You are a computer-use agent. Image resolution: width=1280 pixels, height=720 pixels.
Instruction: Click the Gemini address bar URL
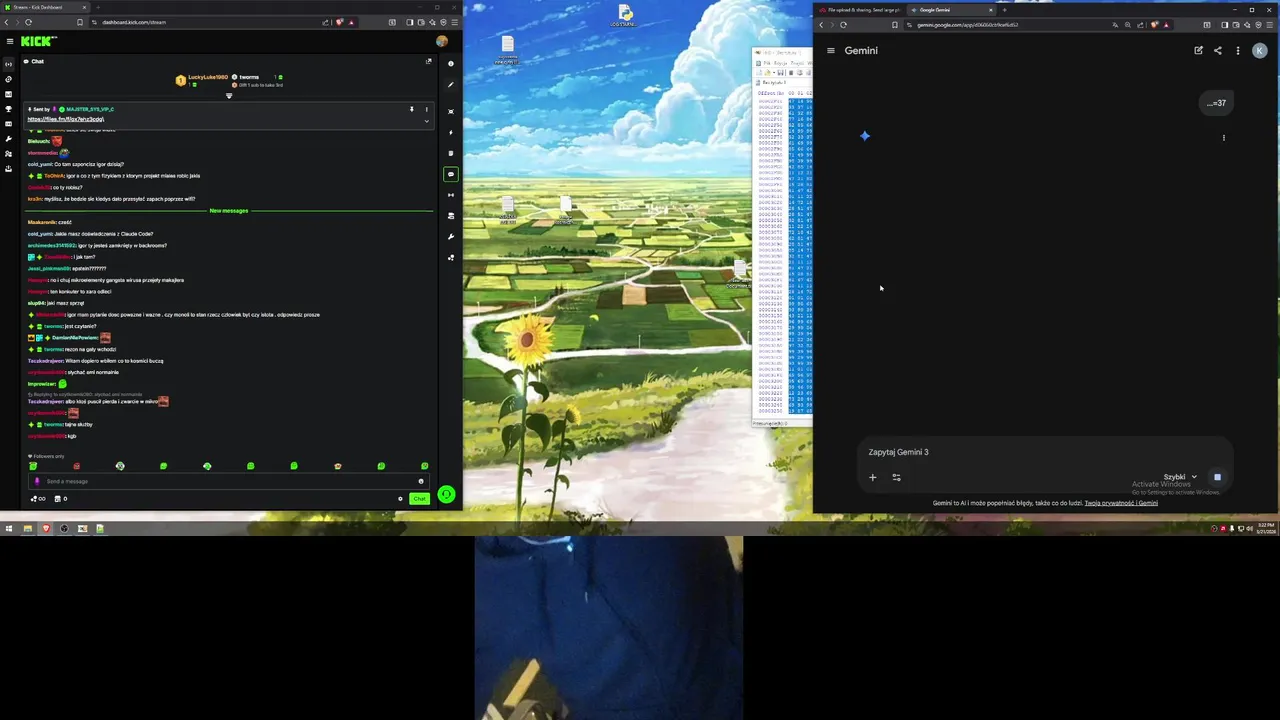pyautogui.click(x=967, y=25)
